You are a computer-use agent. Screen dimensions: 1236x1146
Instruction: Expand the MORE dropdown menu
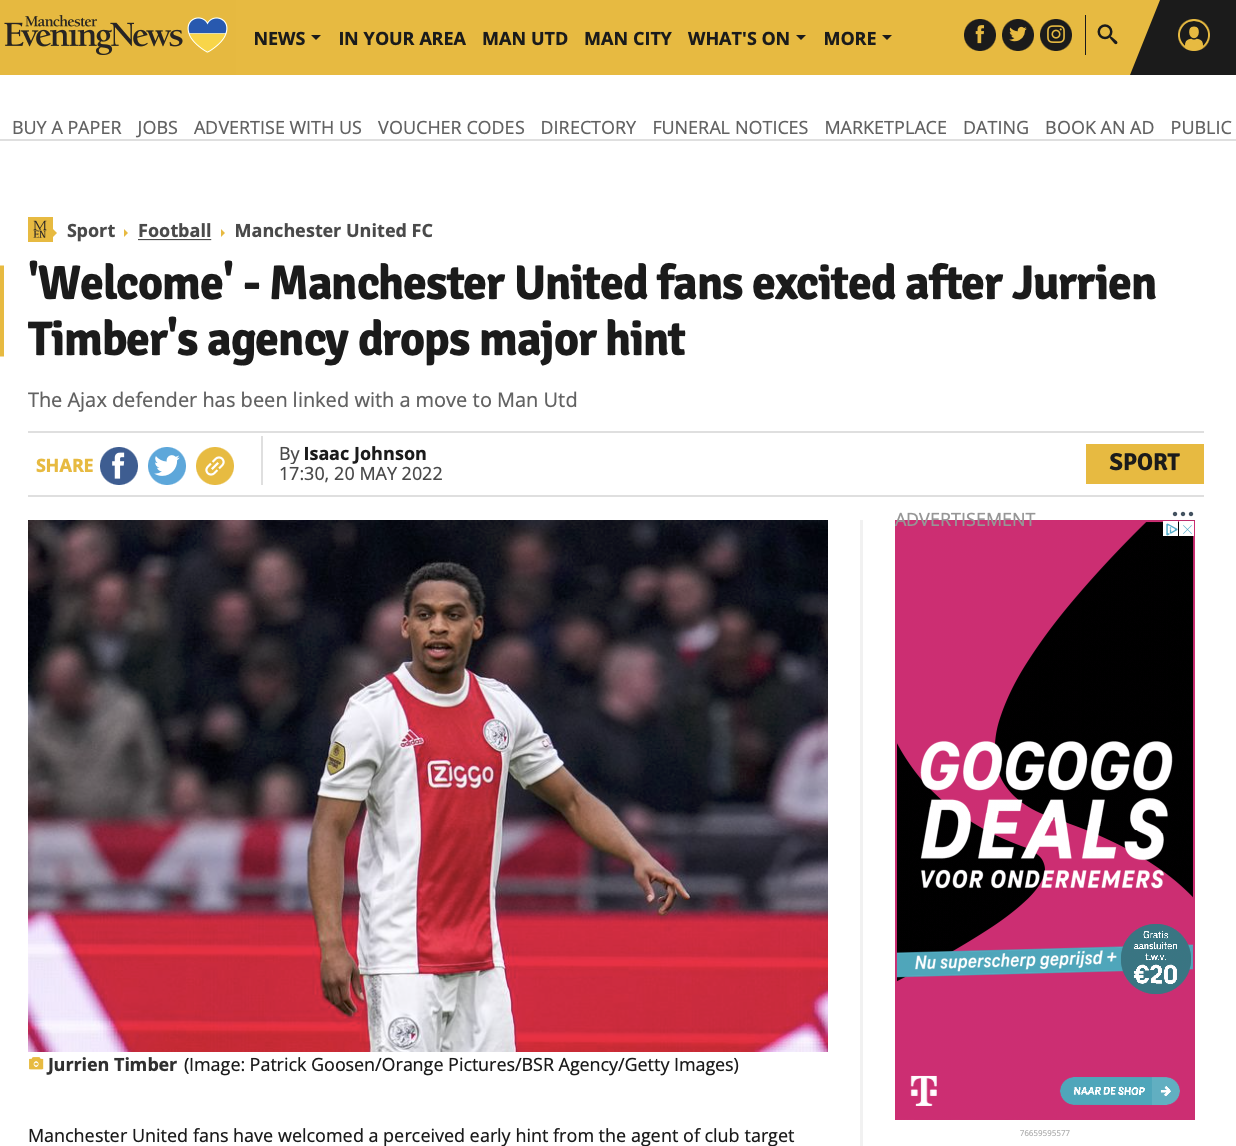(x=857, y=38)
